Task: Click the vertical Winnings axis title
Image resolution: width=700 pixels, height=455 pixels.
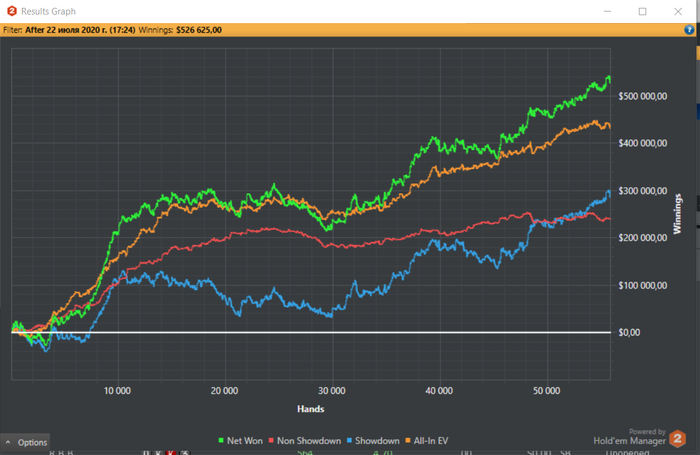Action: [678, 214]
